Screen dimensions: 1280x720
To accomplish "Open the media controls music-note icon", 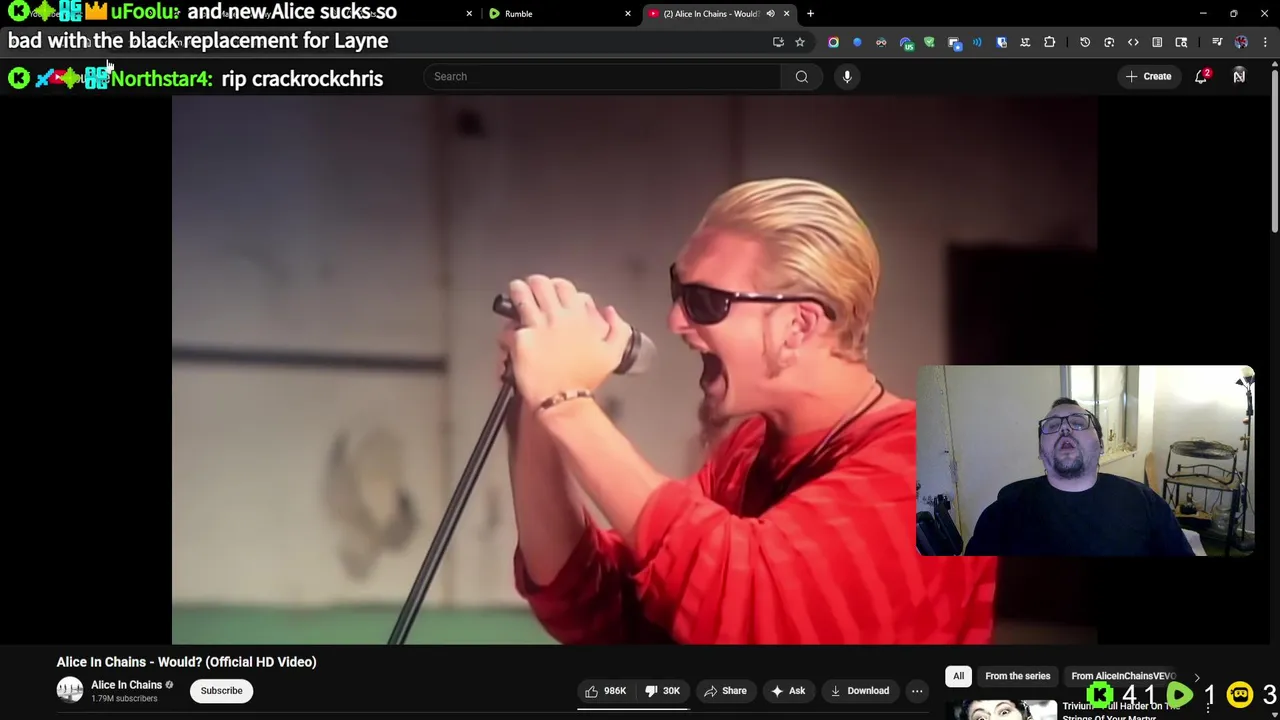I will (x=1217, y=42).
